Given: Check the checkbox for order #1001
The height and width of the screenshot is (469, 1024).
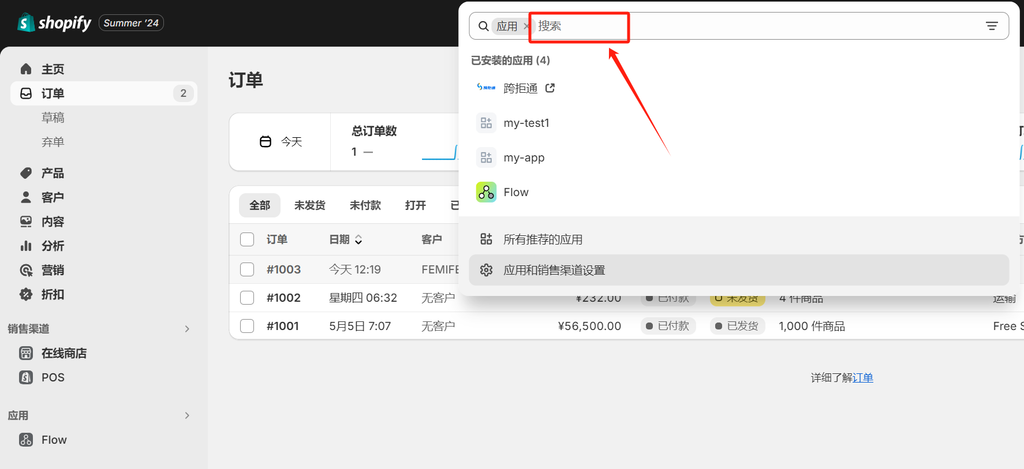Looking at the screenshot, I should pos(247,326).
